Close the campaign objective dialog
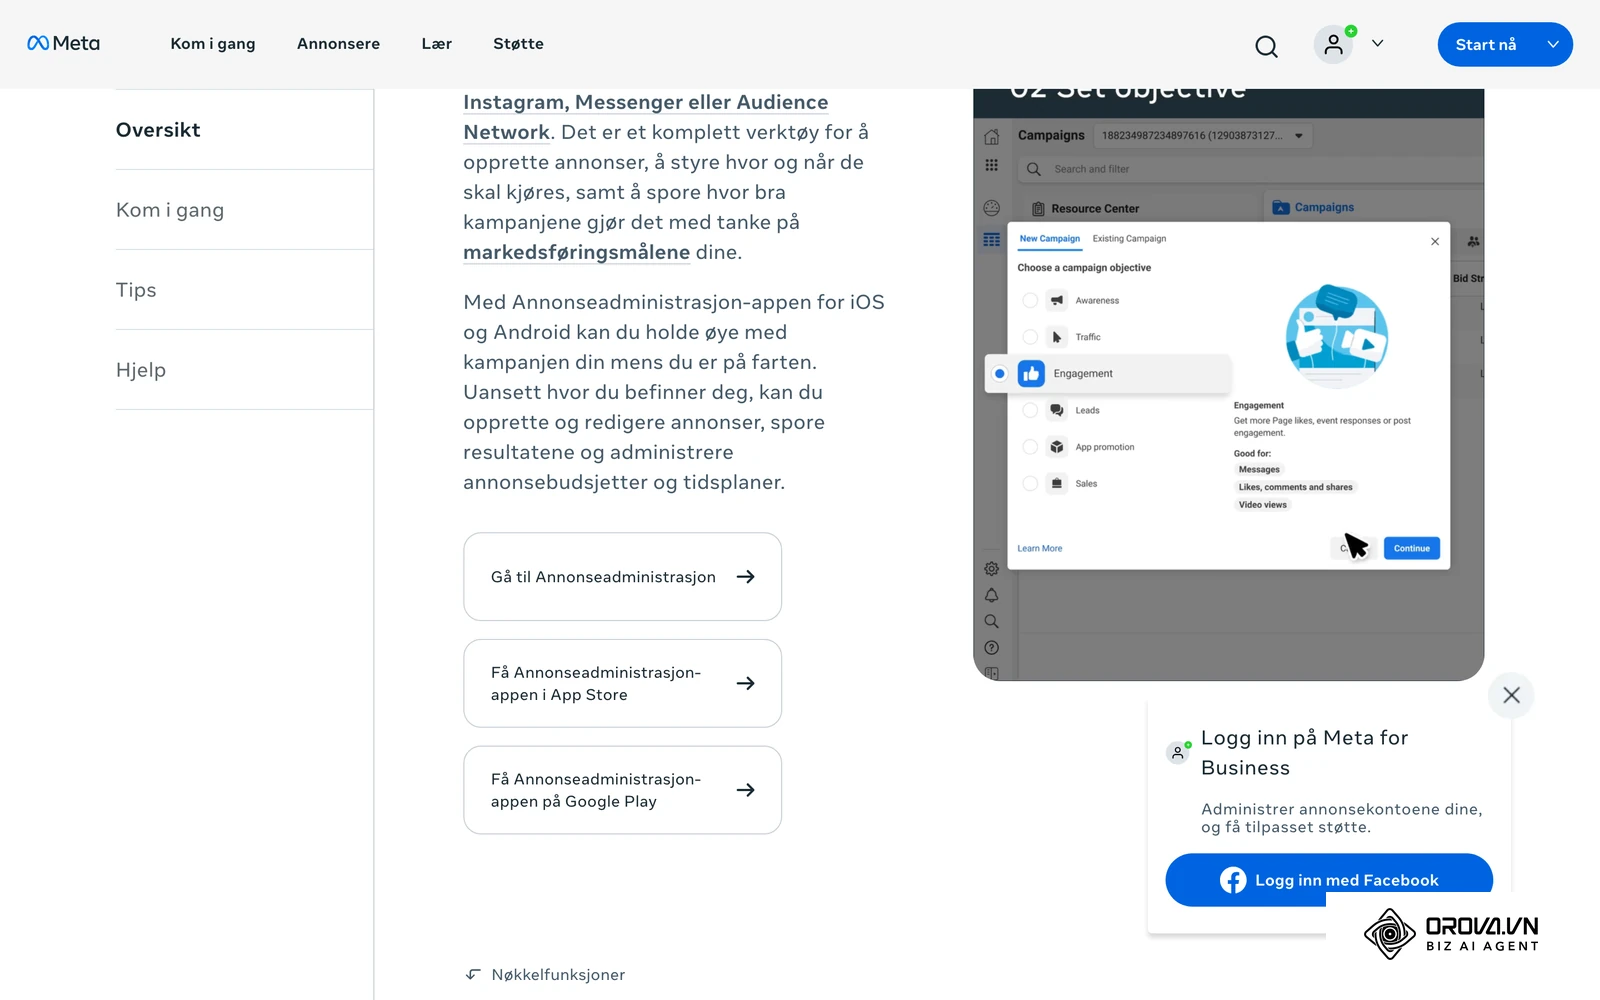The height and width of the screenshot is (1000, 1600). (x=1435, y=241)
